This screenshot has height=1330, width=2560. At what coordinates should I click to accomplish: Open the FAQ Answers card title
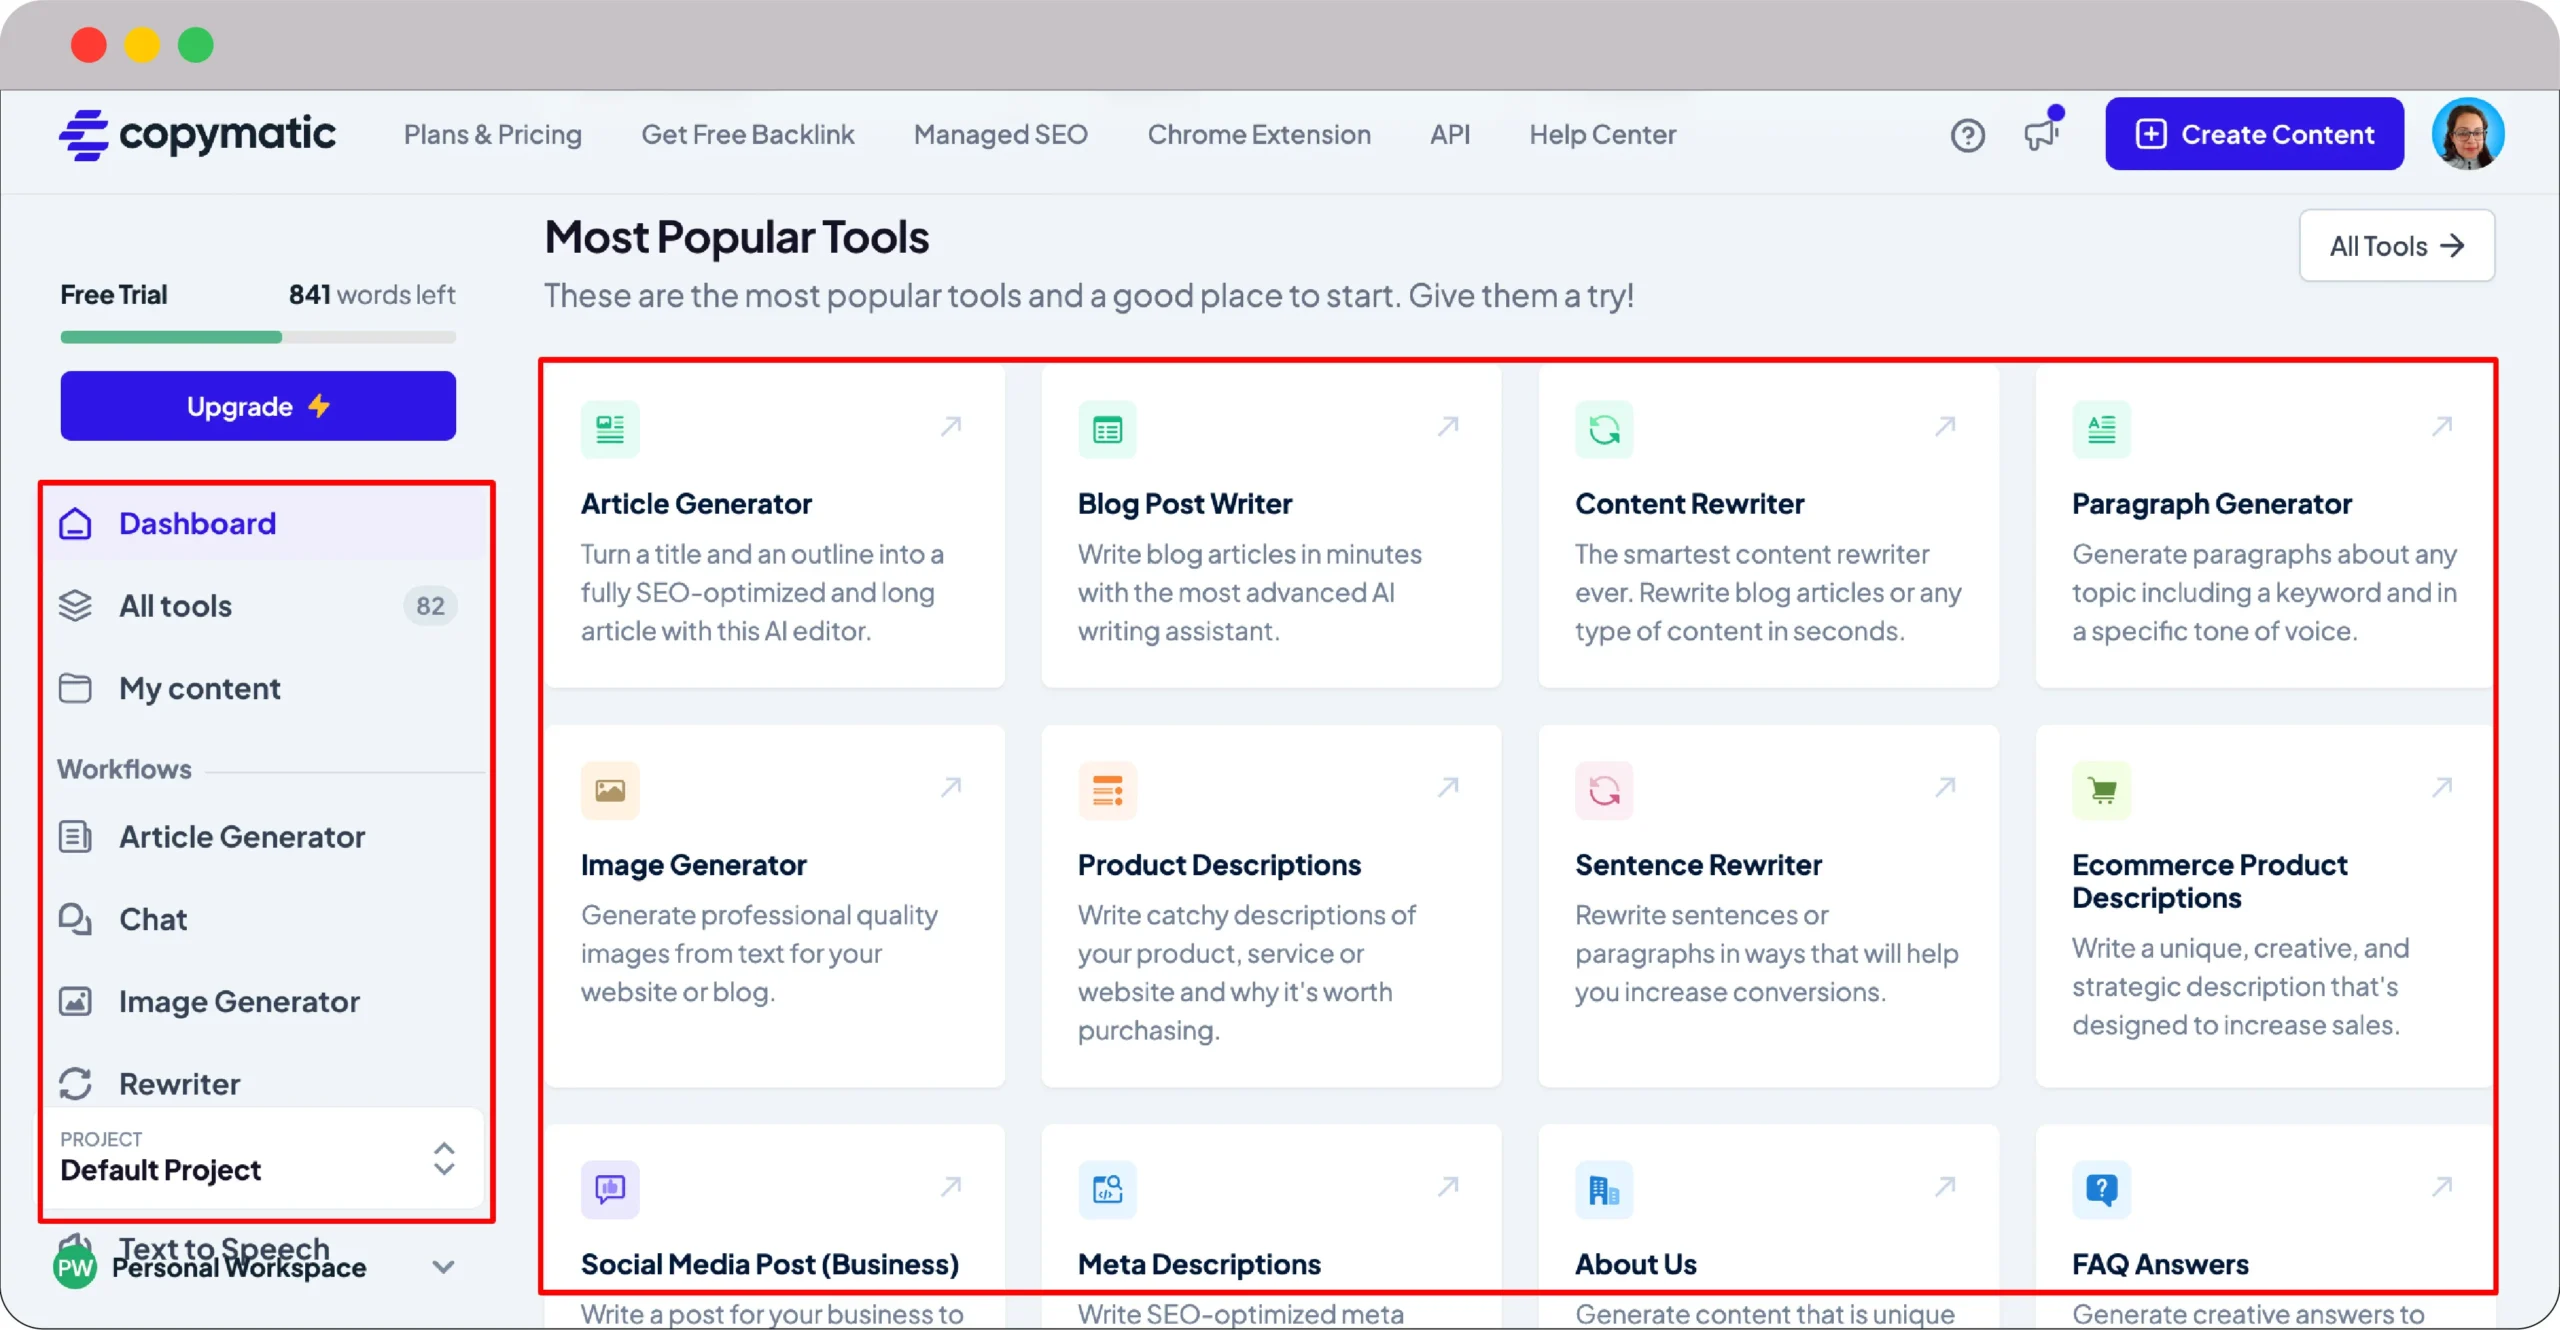point(2160,1264)
